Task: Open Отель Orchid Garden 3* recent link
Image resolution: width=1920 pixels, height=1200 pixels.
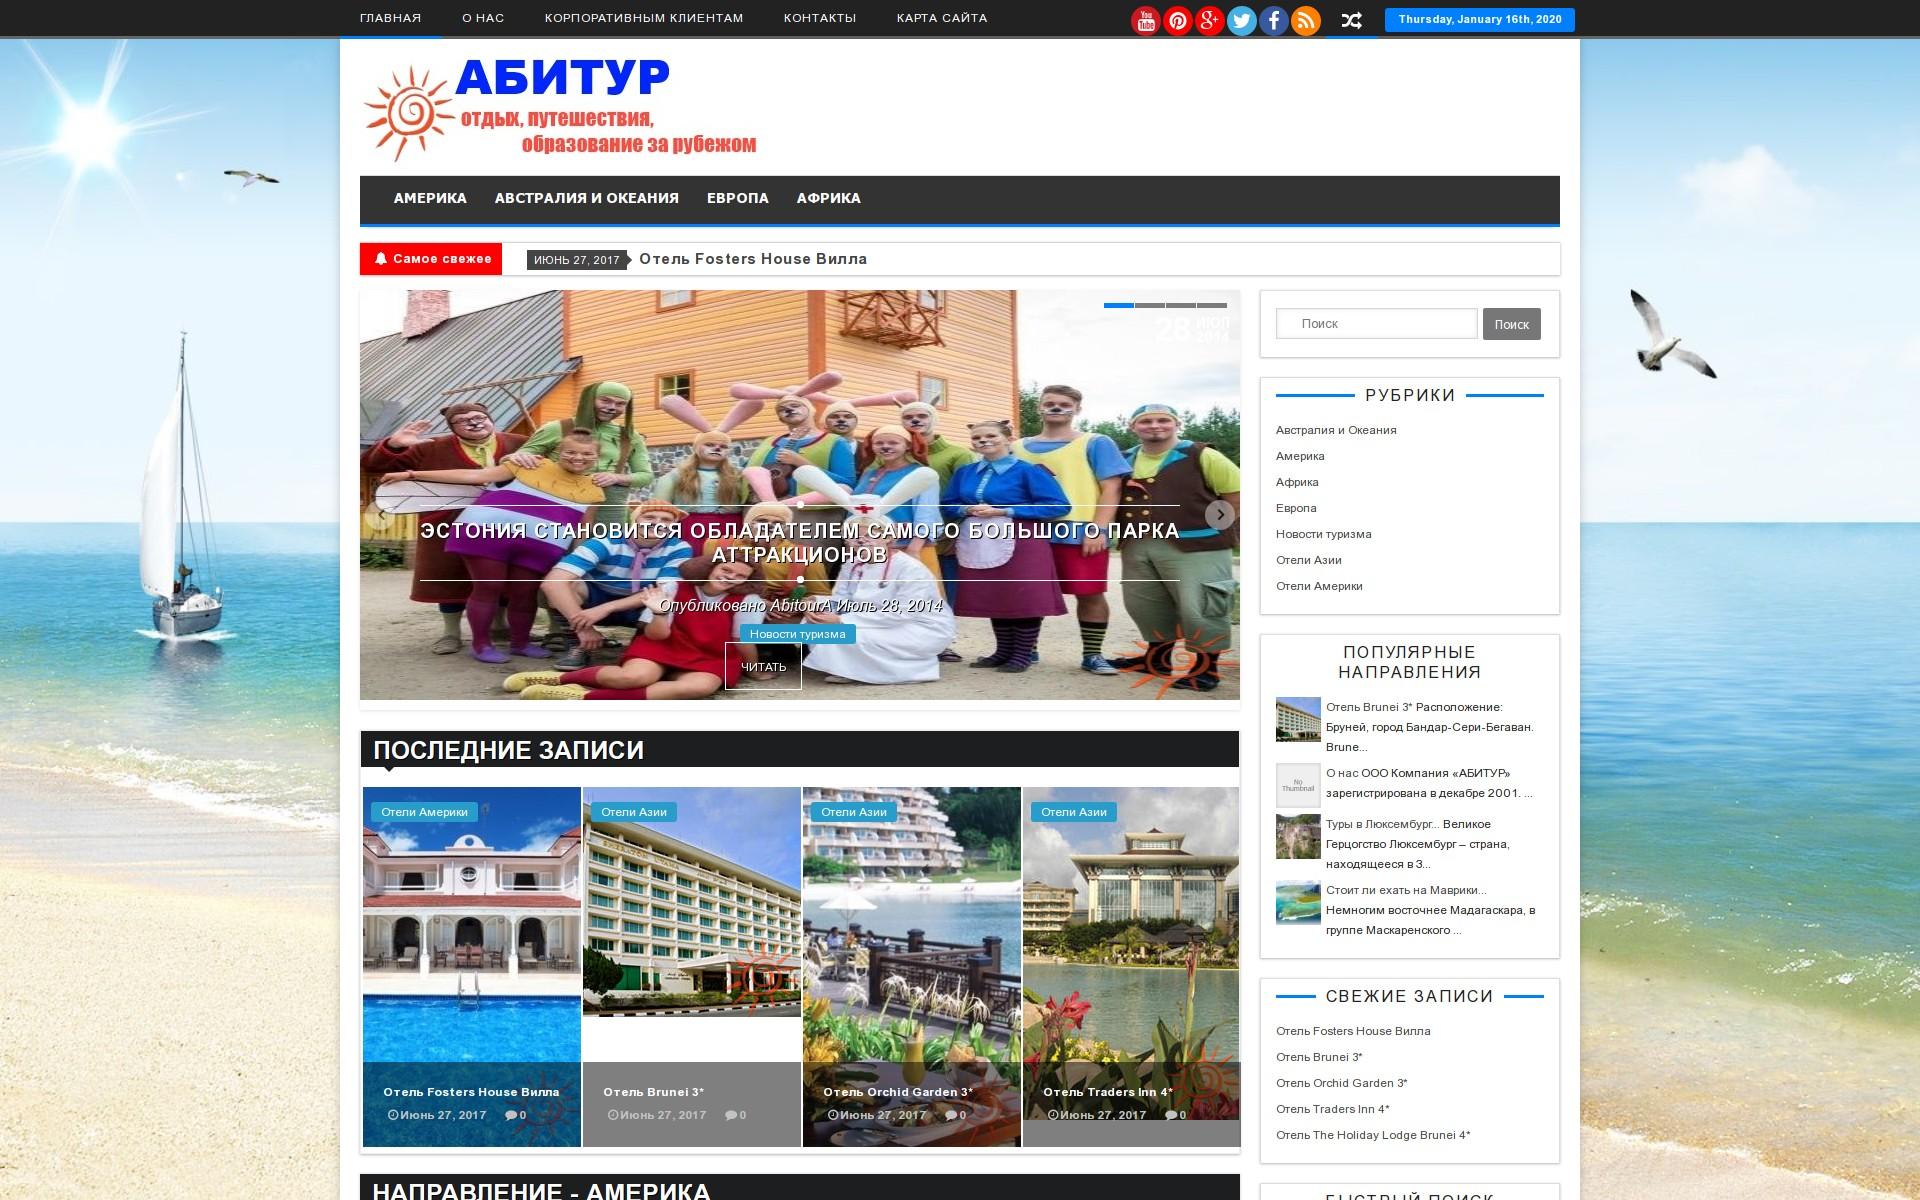Action: coord(1341,1083)
